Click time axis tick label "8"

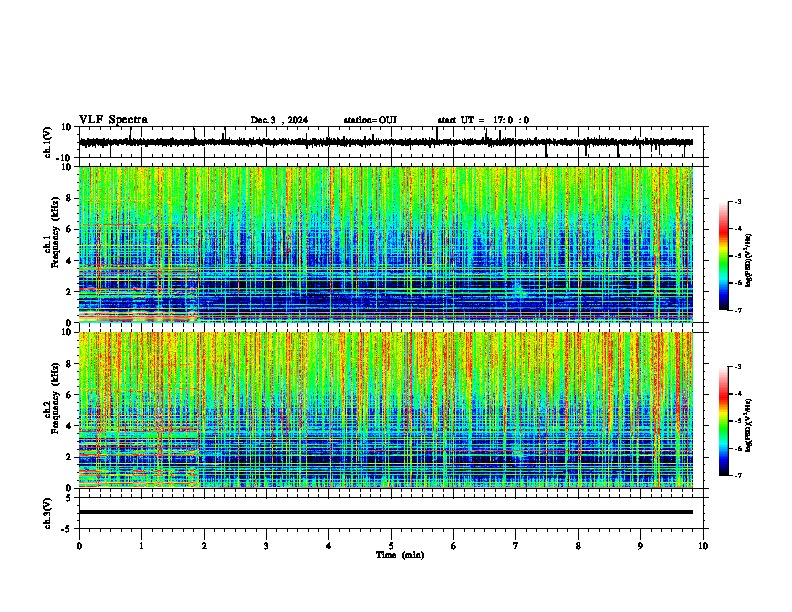coord(578,546)
